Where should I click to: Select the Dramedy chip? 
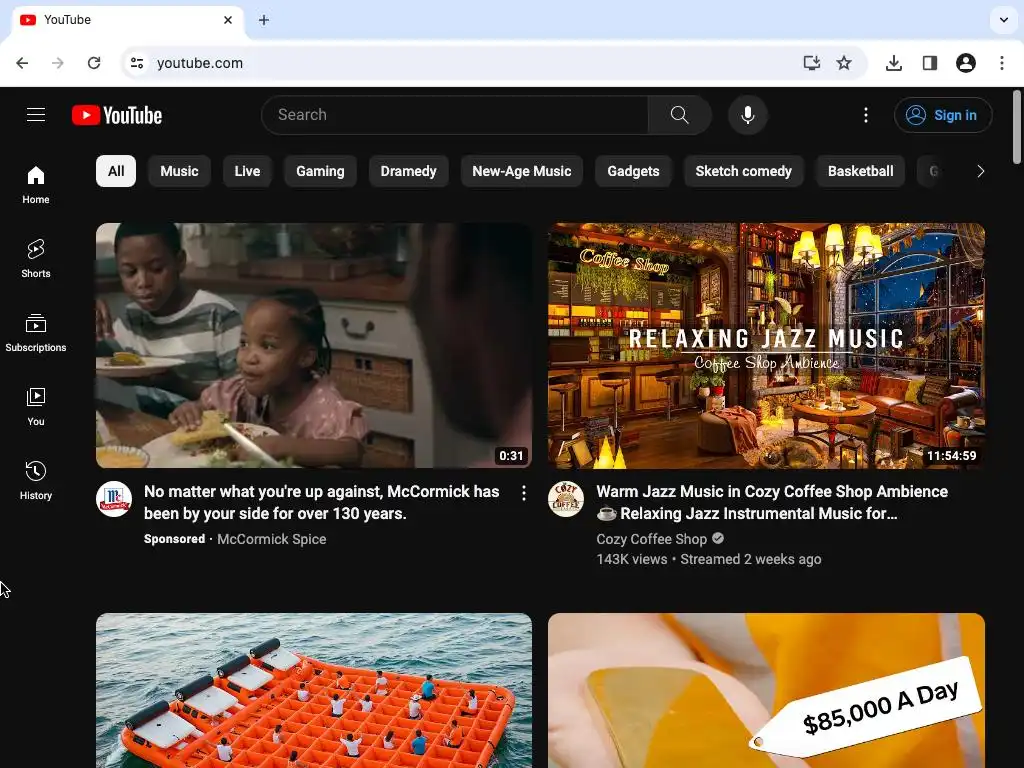tap(409, 171)
